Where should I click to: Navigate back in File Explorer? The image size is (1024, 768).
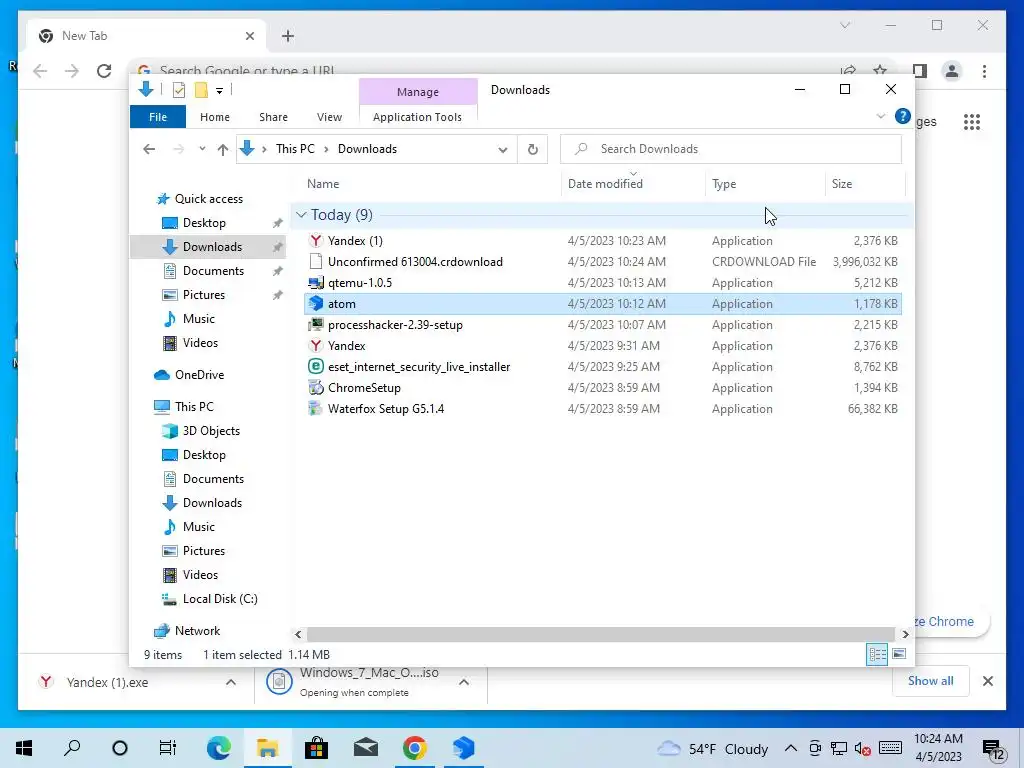click(149, 150)
